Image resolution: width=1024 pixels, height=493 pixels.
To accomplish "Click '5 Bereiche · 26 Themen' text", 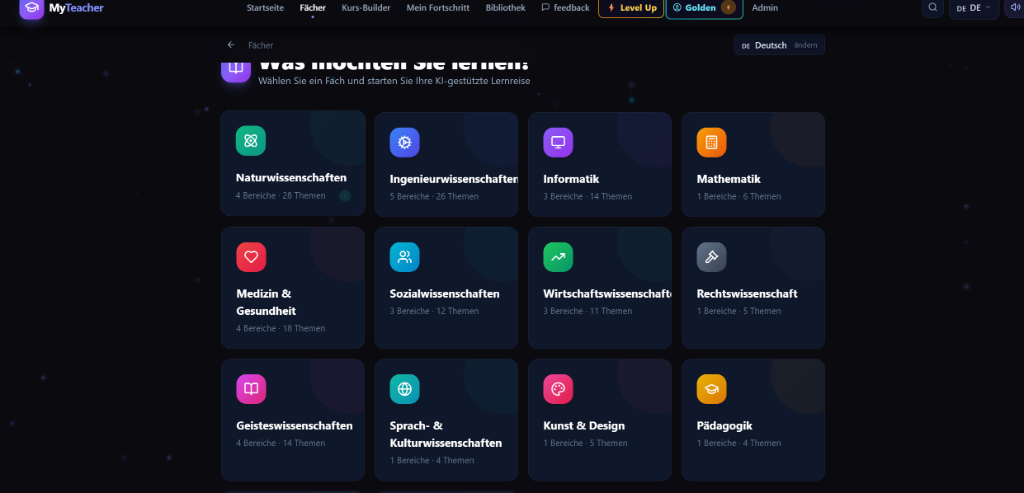I will (x=434, y=197).
